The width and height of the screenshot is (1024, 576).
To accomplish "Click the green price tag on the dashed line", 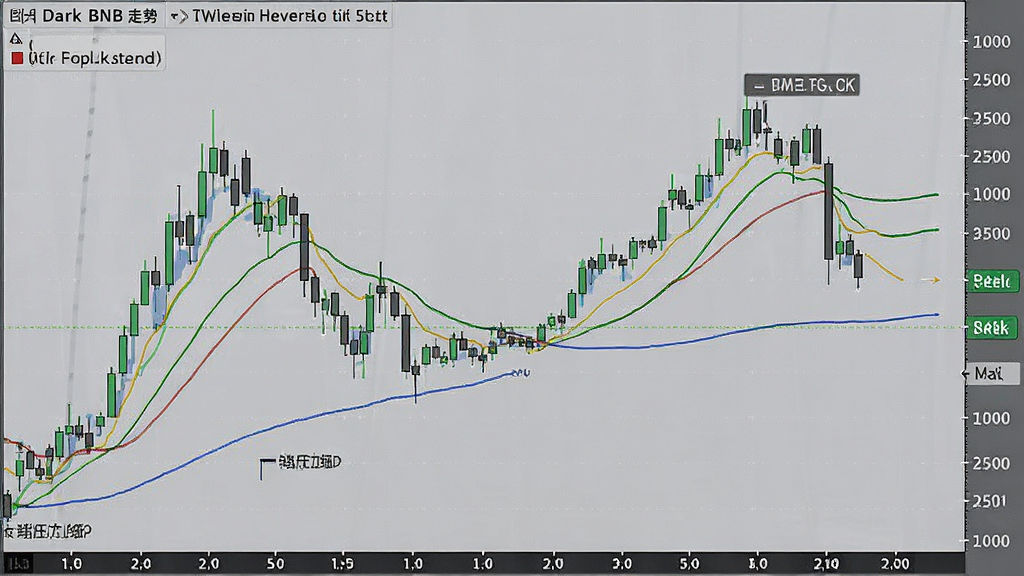I will pos(993,327).
